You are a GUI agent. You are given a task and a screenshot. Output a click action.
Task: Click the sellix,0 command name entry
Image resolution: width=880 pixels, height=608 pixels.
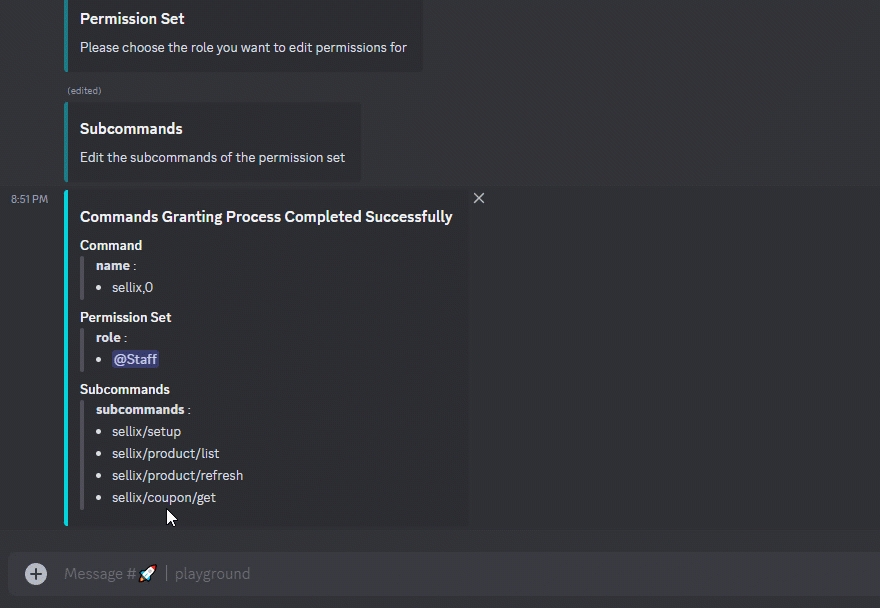pyautogui.click(x=132, y=288)
